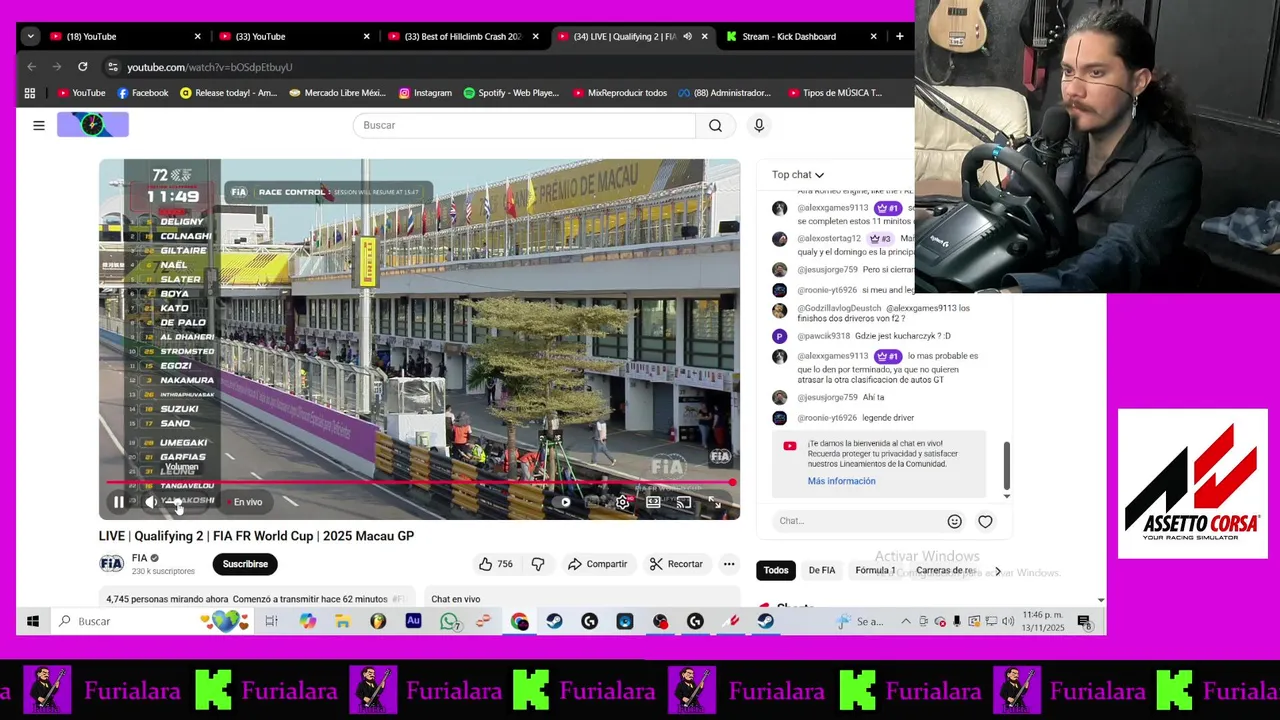
Task: Start voice search with microphone
Action: pos(759,125)
